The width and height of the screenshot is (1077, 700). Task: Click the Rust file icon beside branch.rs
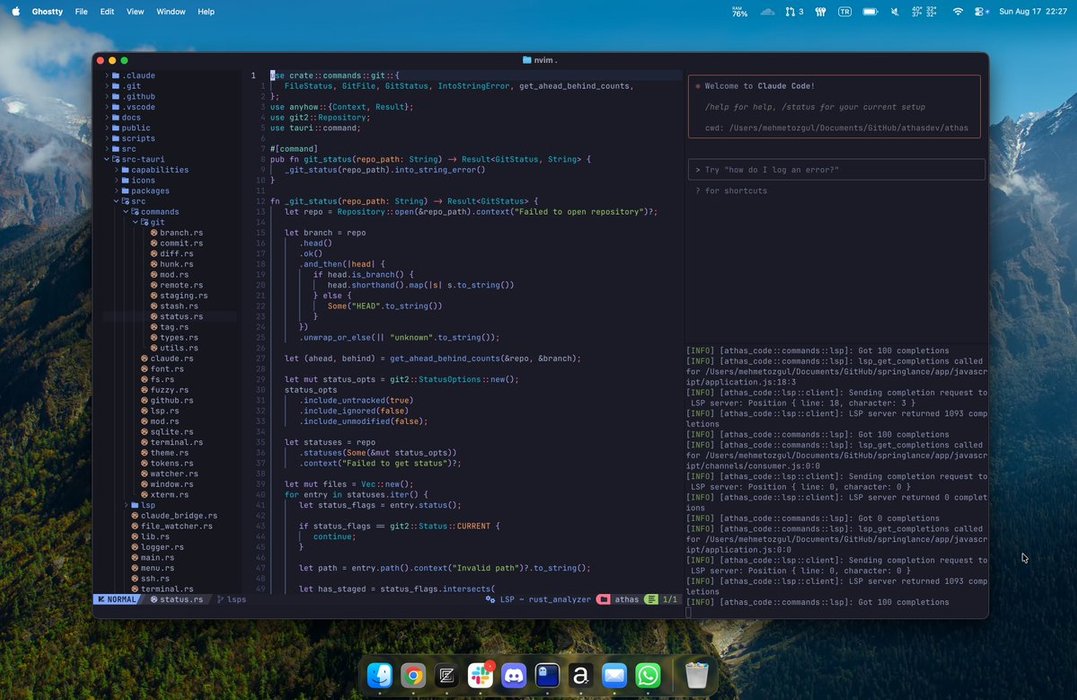click(154, 233)
